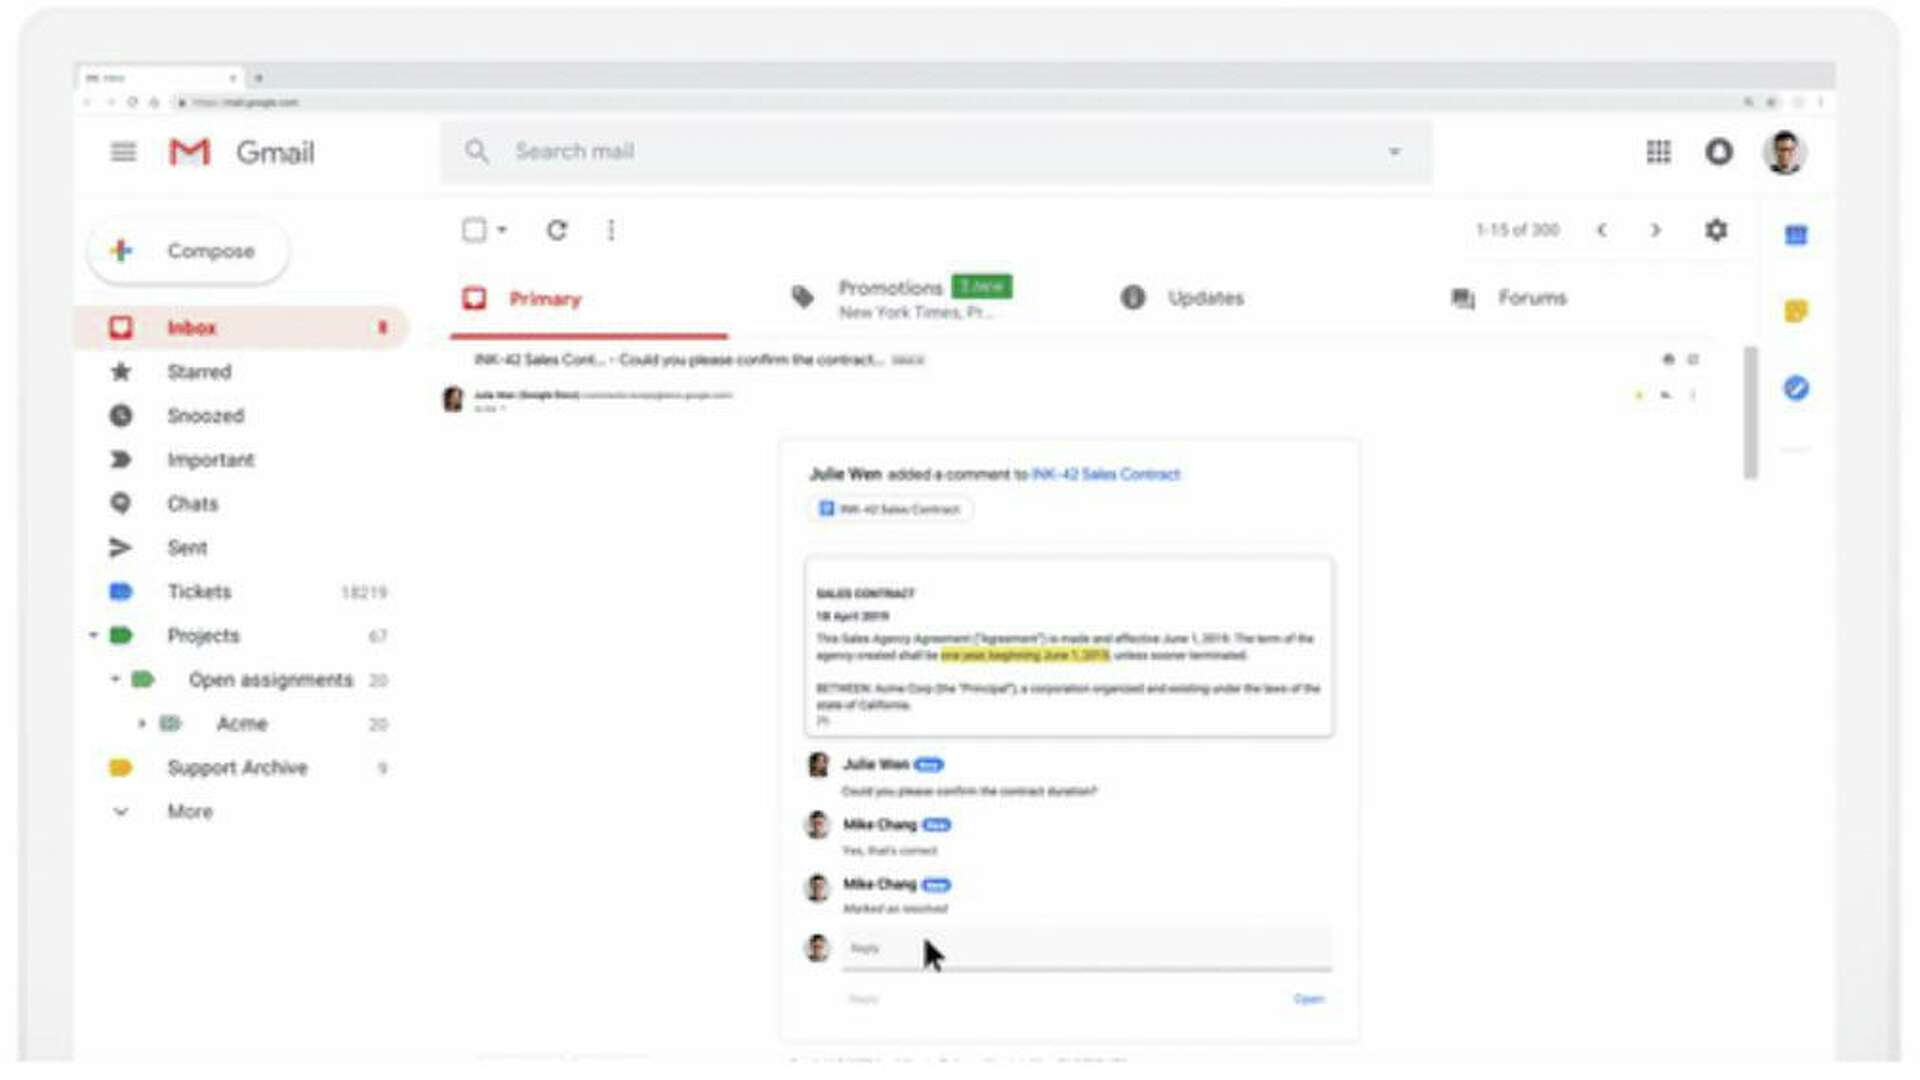Screen dimensions: 1920x1080
Task: Tick the select all checkbox
Action: [x=474, y=231]
